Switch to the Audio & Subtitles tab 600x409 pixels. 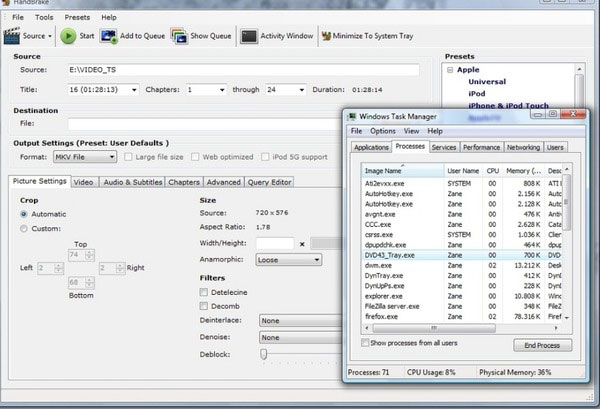point(131,182)
